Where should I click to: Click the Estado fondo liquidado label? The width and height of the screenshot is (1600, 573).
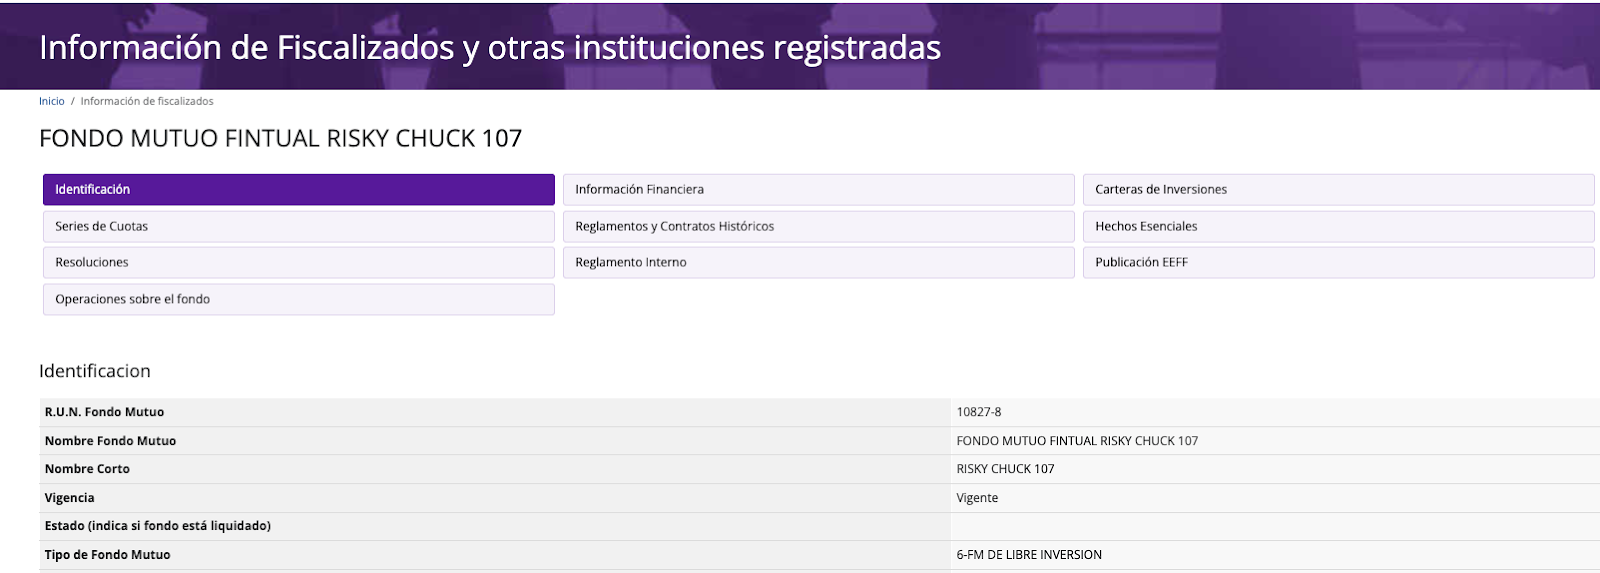(158, 526)
